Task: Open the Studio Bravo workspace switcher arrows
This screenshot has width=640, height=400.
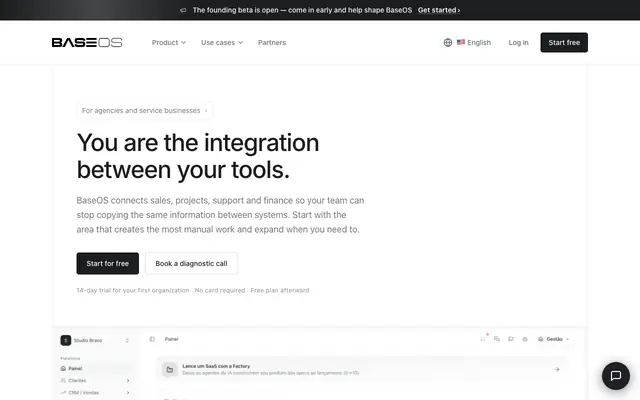Action: (x=127, y=340)
